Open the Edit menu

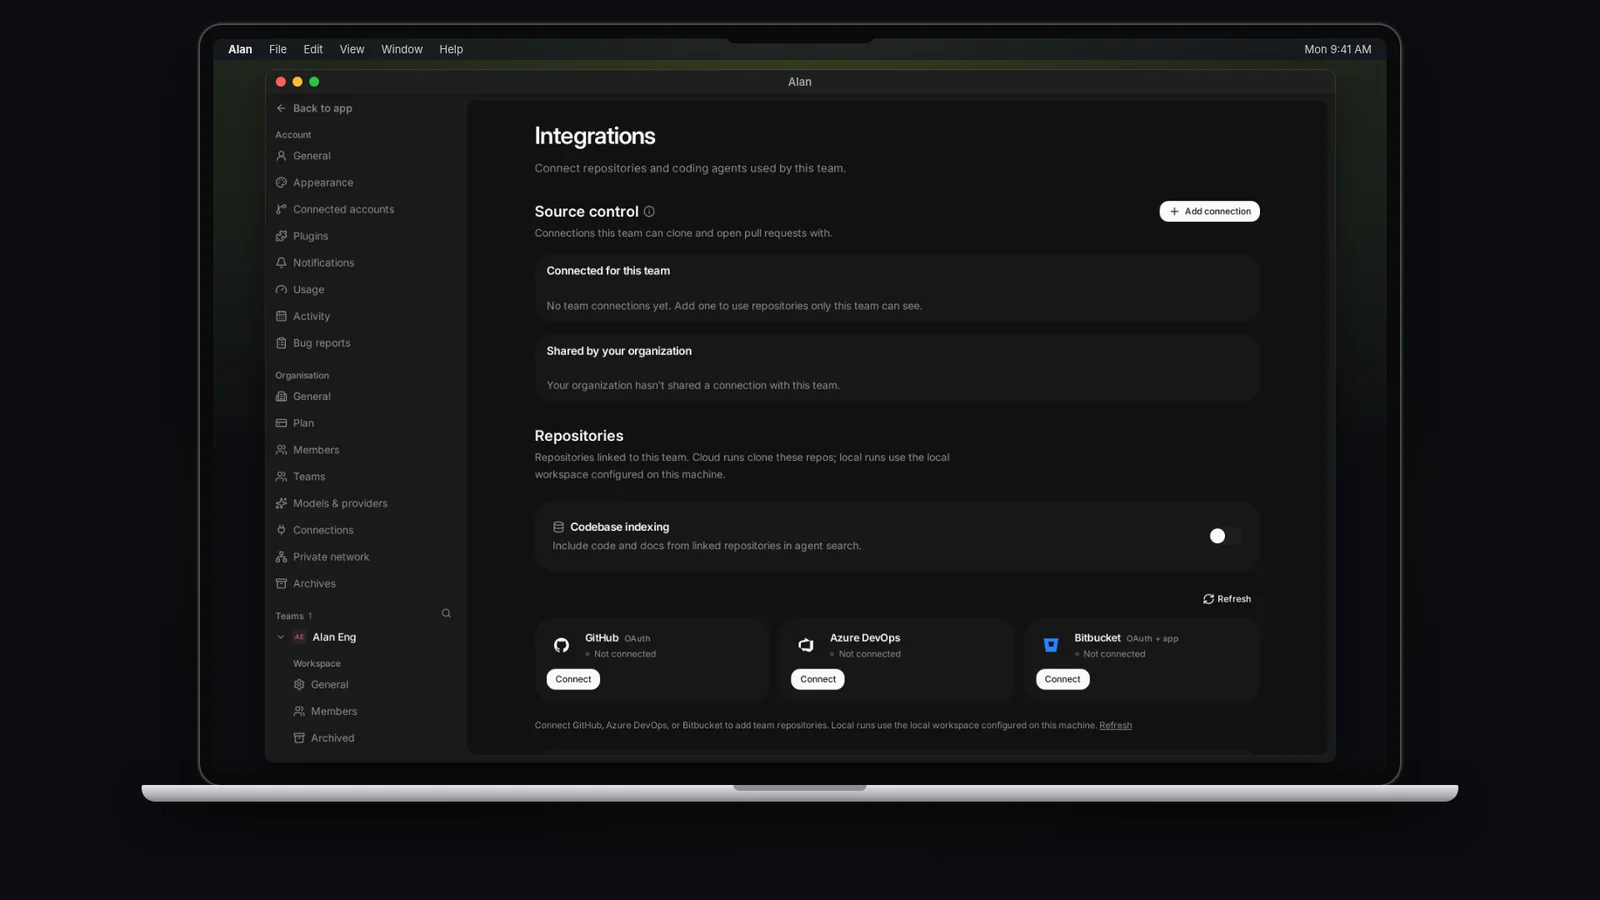(x=313, y=49)
